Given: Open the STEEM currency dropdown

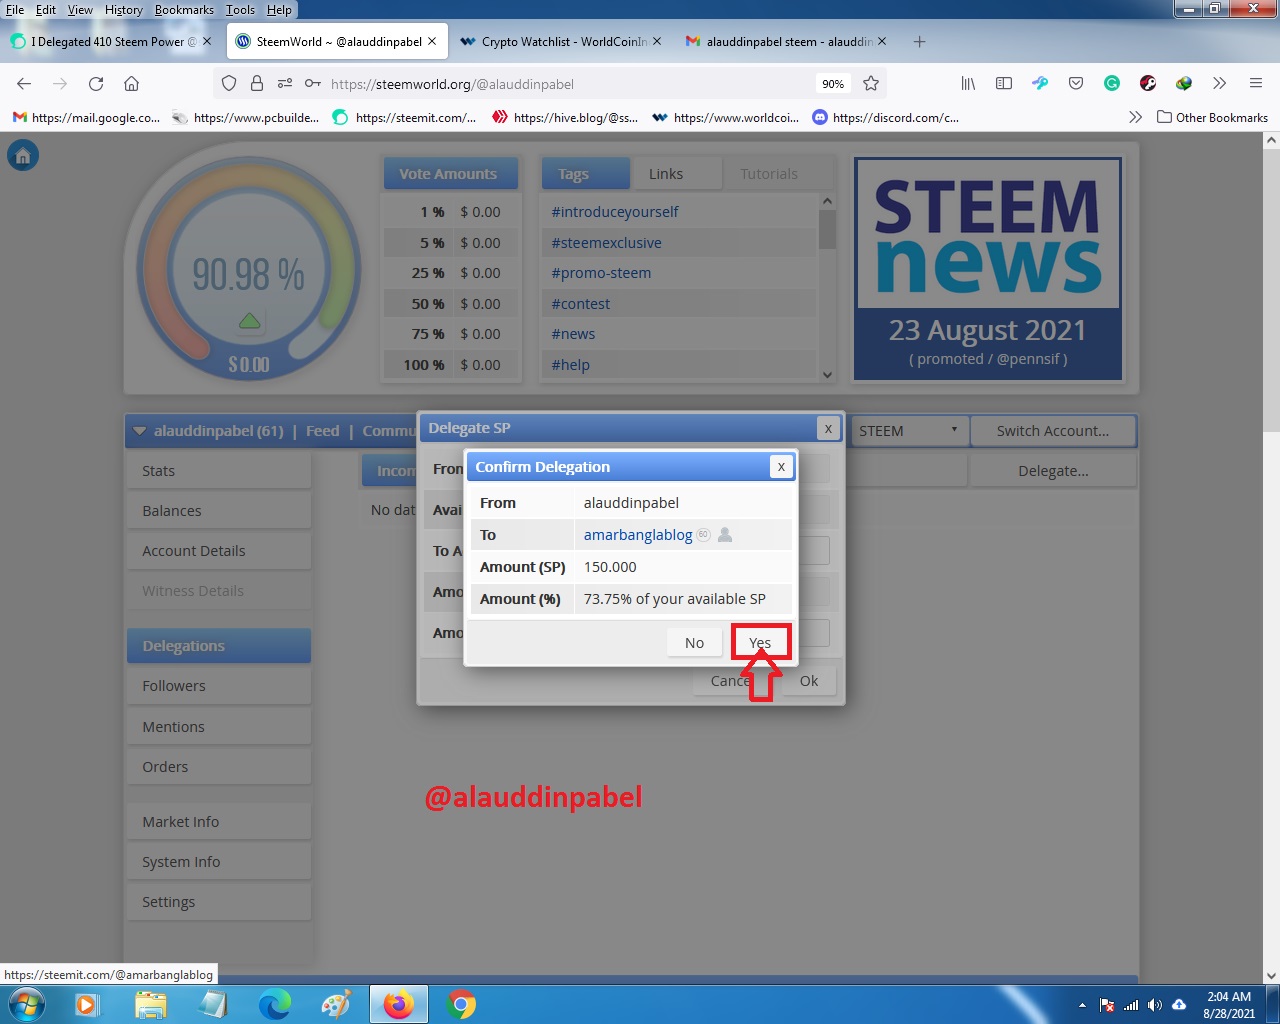Looking at the screenshot, I should (909, 431).
